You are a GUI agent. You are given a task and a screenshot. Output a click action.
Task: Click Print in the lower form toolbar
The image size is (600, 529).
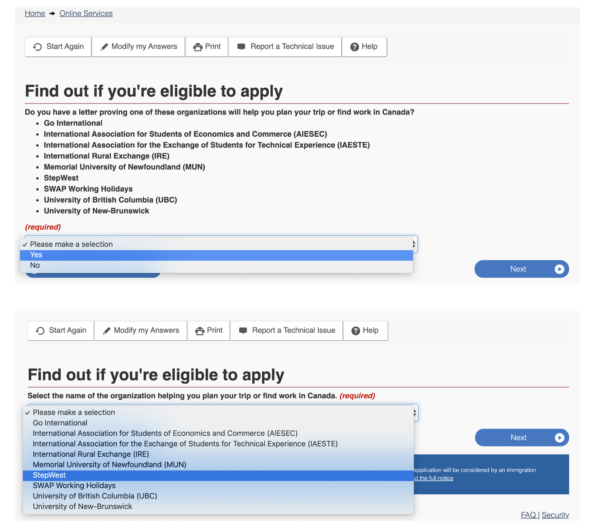tap(209, 330)
